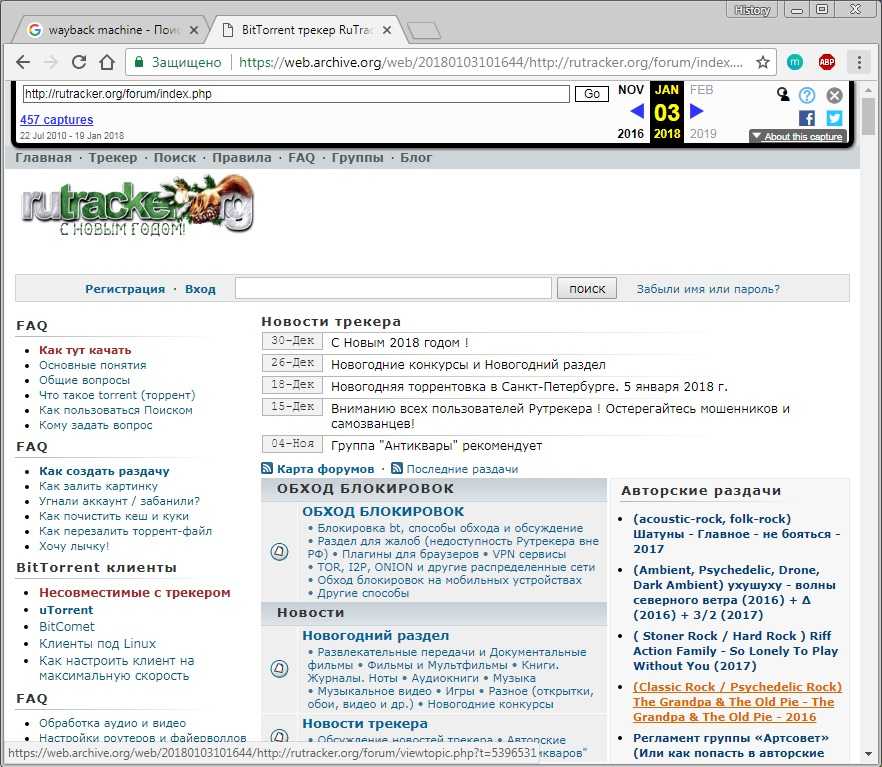The image size is (882, 767).
Task: Open the browser home page
Action: (107, 62)
